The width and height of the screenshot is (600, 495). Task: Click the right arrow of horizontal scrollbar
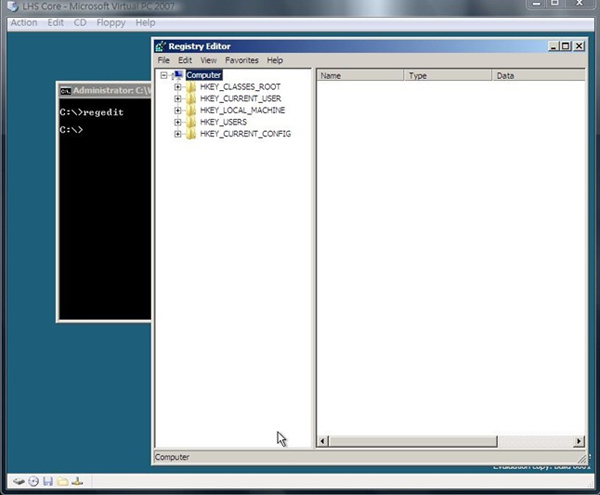point(580,441)
